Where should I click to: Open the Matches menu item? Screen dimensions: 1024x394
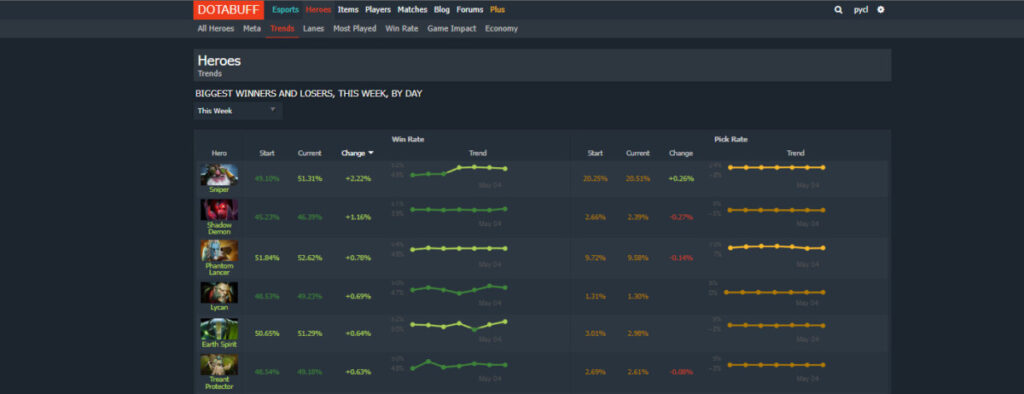pos(412,10)
